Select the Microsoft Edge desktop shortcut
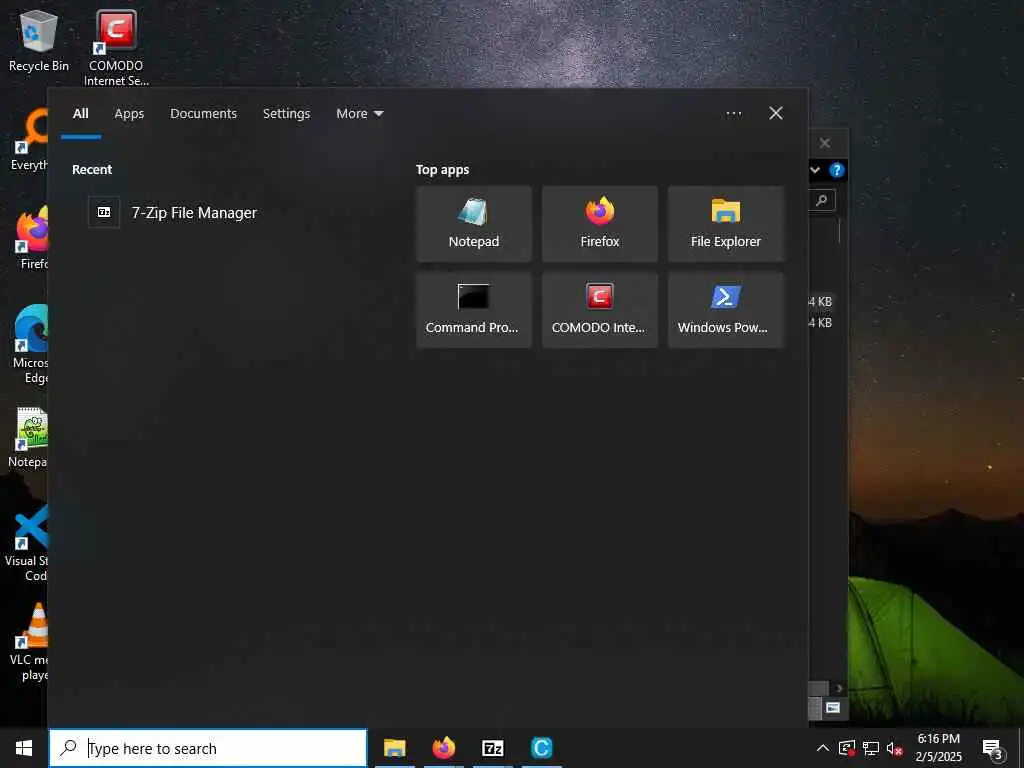This screenshot has height=768, width=1024. pyautogui.click(x=30, y=345)
